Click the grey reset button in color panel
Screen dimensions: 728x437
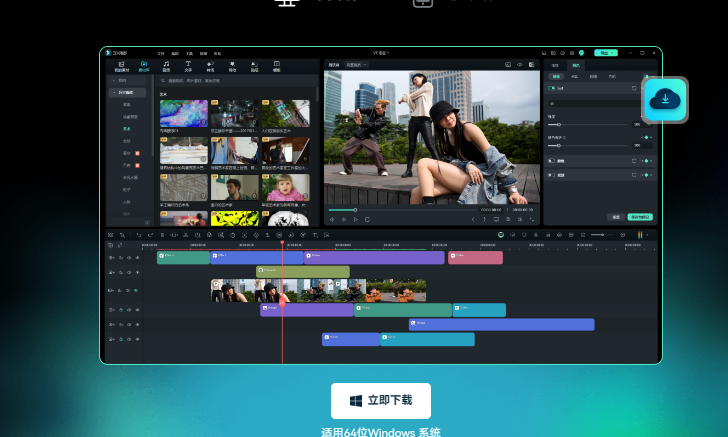click(616, 217)
